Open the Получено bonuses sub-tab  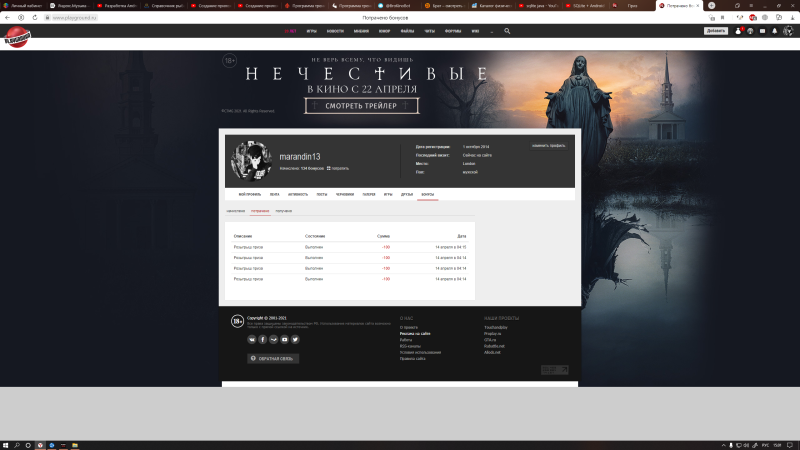284,211
